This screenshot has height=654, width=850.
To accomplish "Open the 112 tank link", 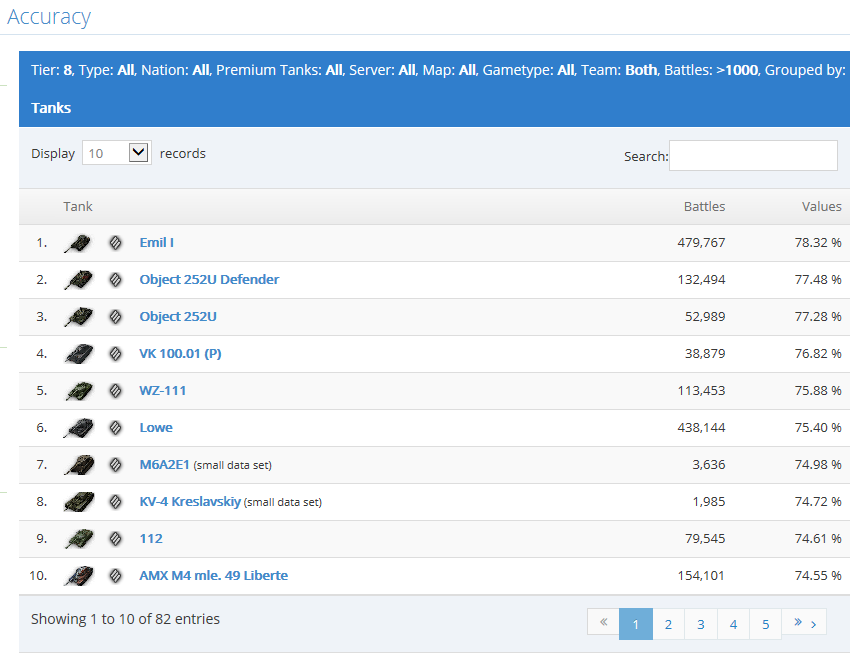I will coord(151,538).
